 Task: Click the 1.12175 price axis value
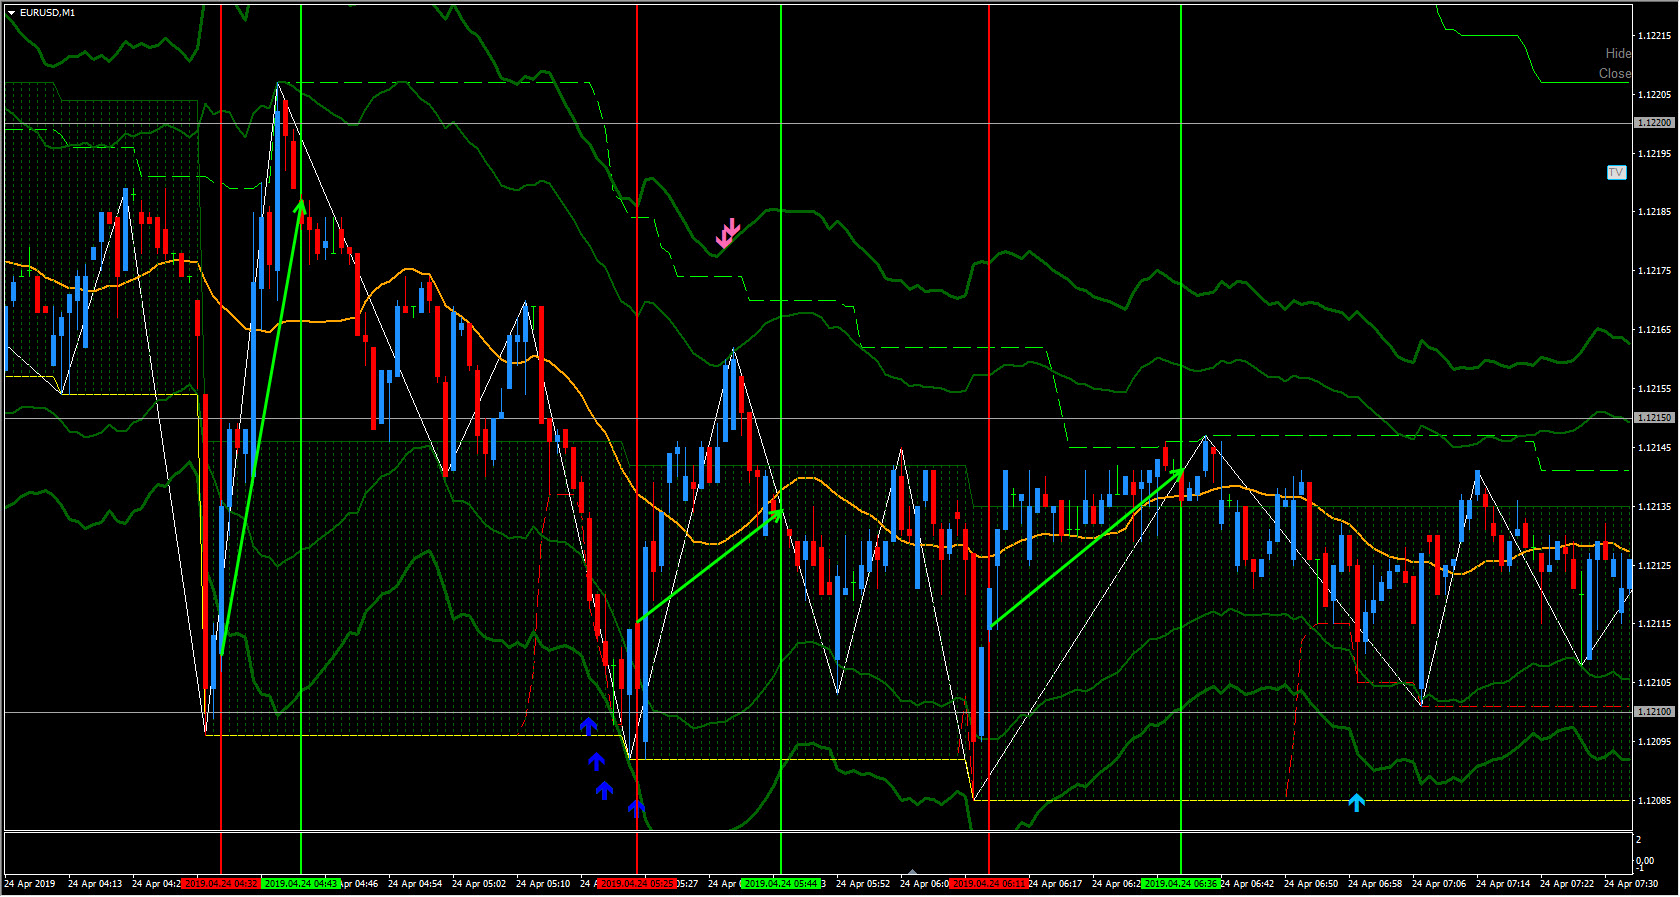click(x=1654, y=271)
